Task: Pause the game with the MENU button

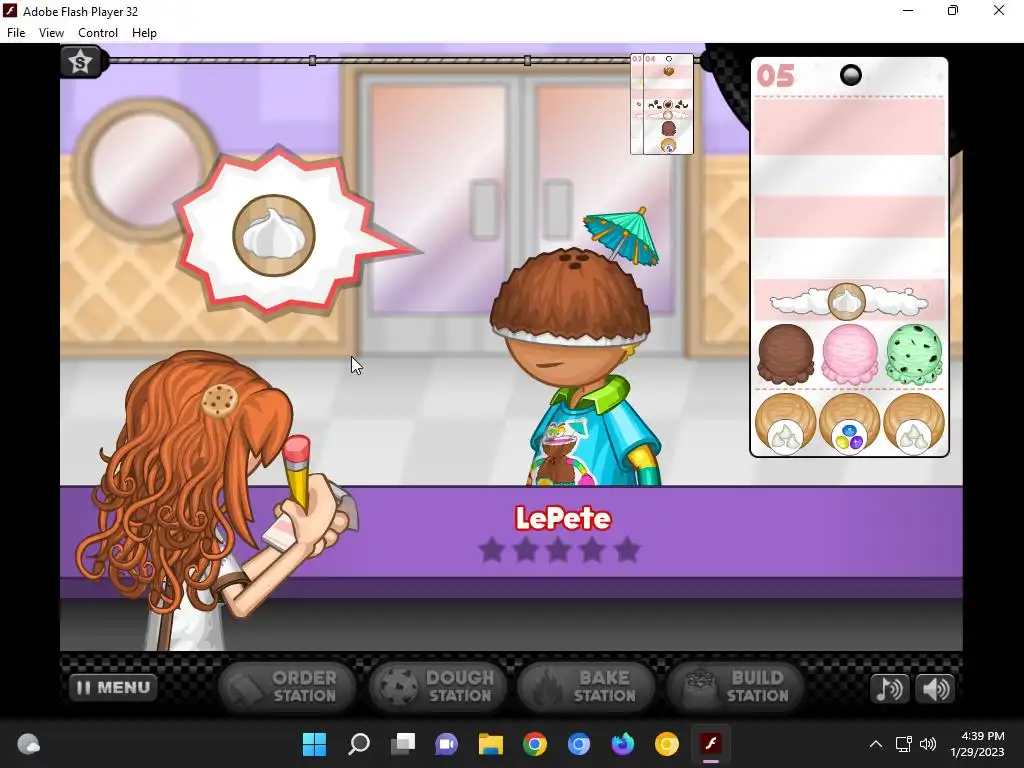Action: [114, 688]
